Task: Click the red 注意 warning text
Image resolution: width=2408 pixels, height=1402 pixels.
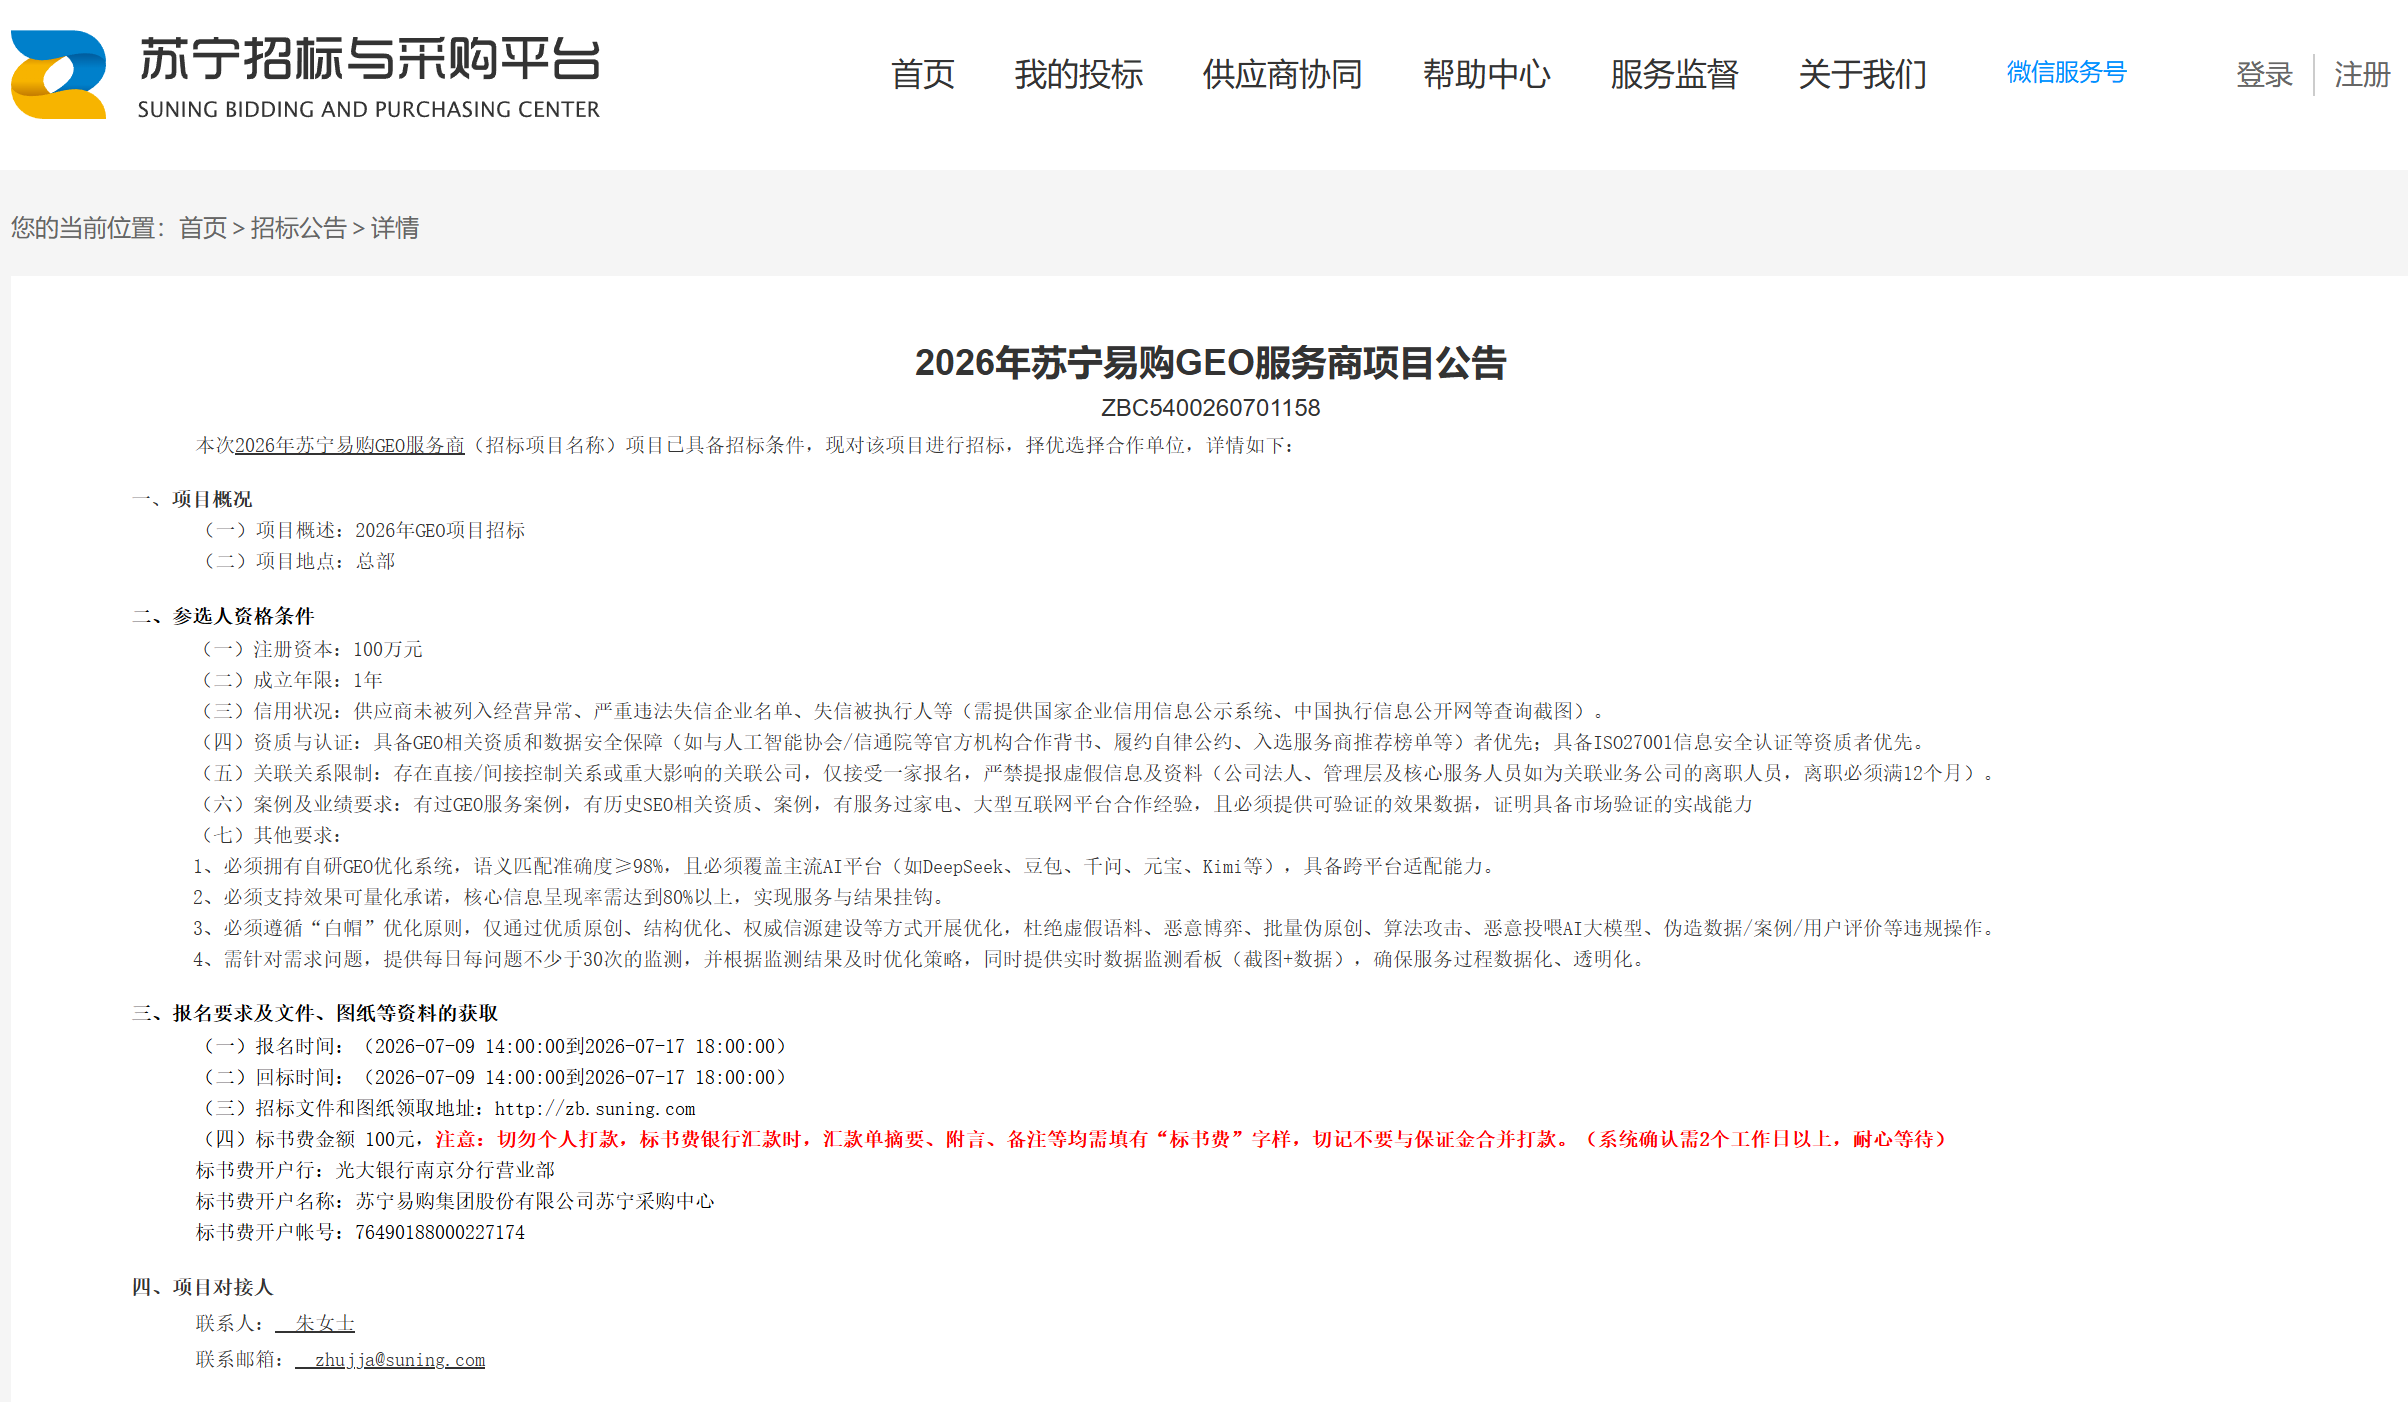Action: coord(1191,1139)
